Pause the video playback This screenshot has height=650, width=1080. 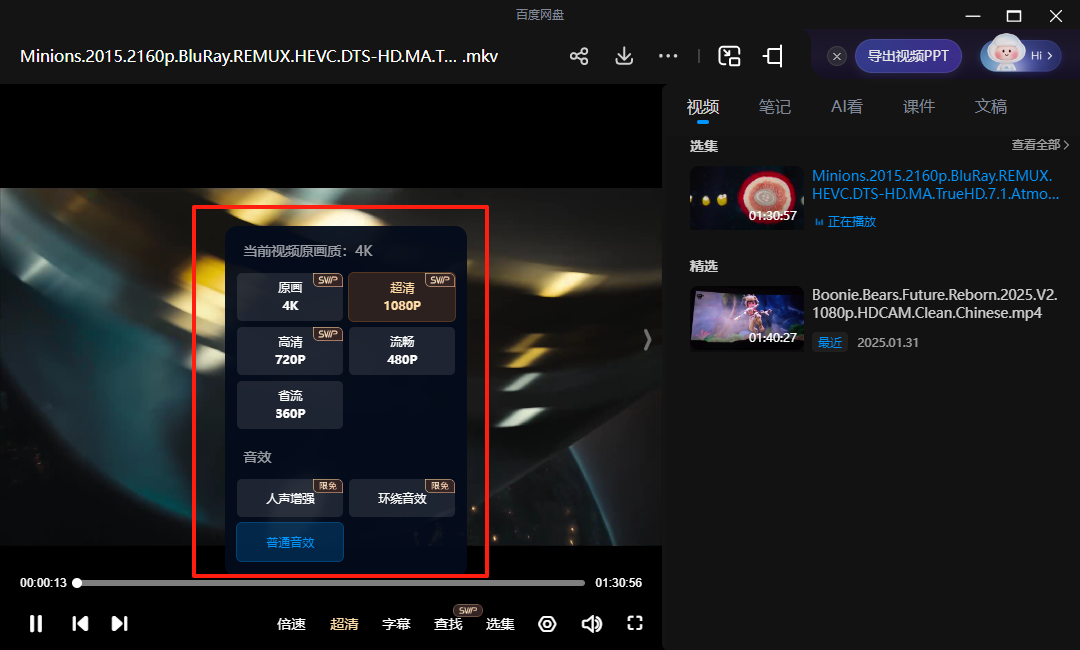click(x=36, y=624)
